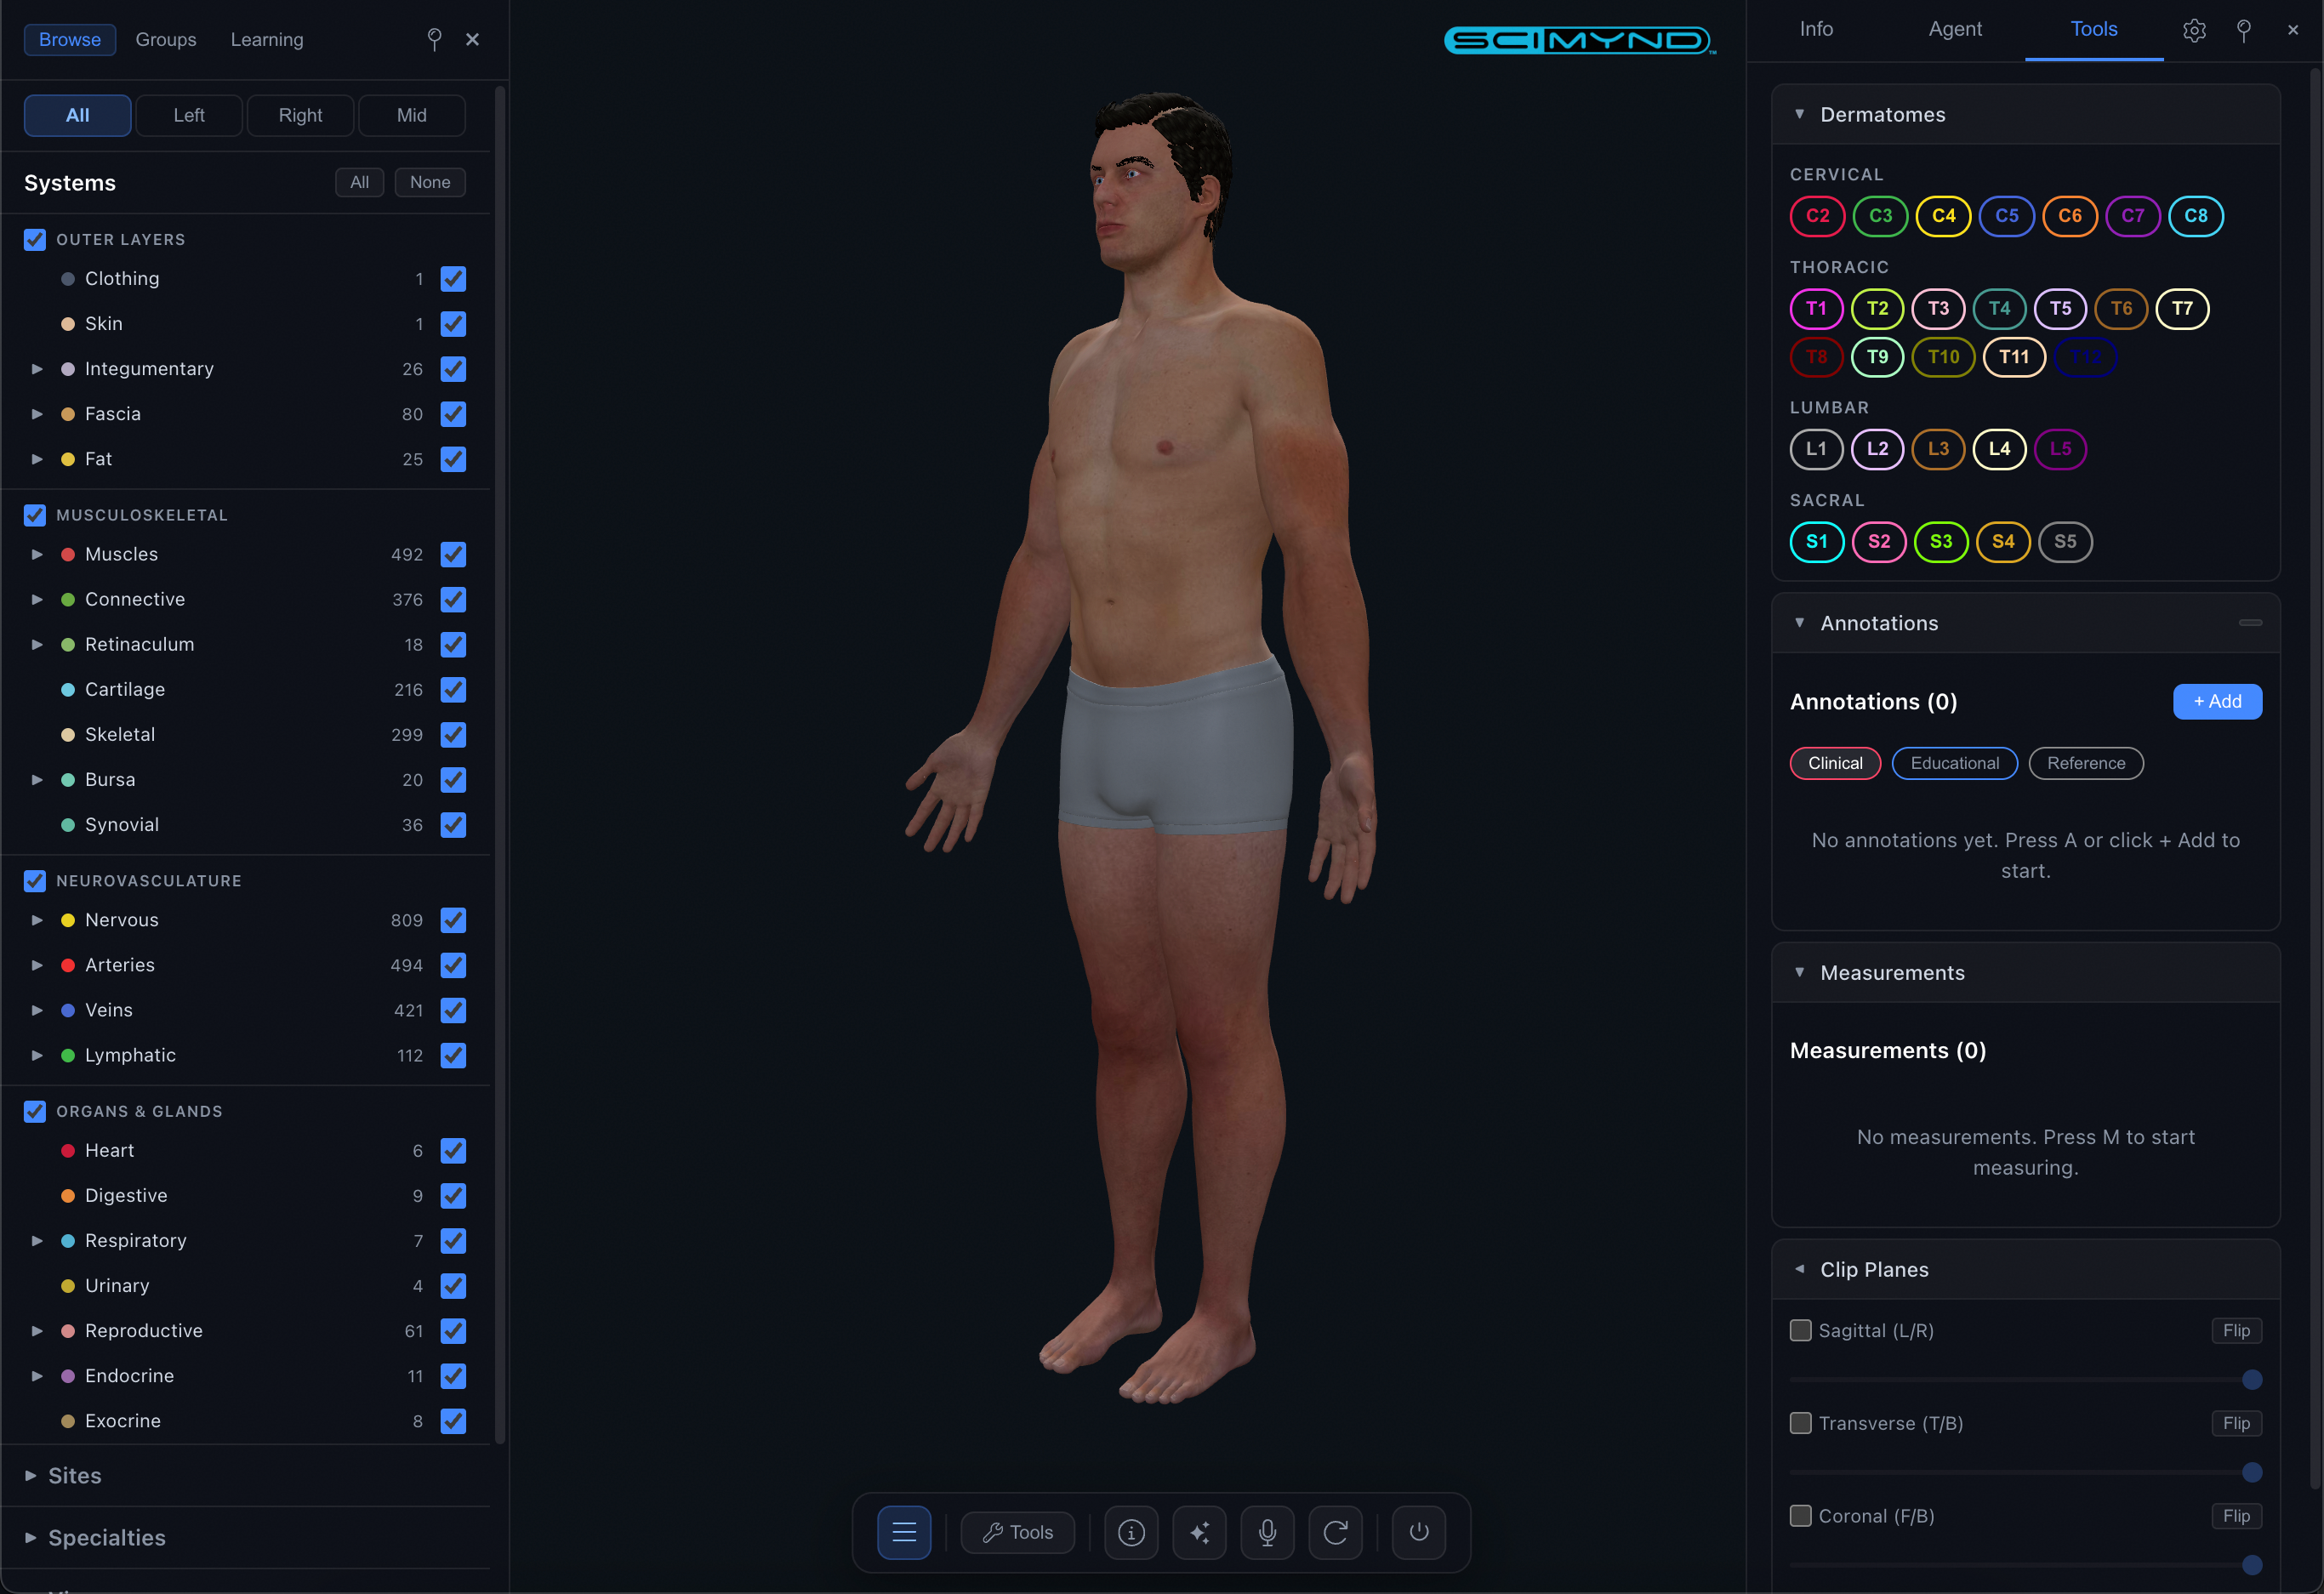Click the info icon in bottom toolbar
This screenshot has width=2324, height=1594.
click(x=1130, y=1532)
